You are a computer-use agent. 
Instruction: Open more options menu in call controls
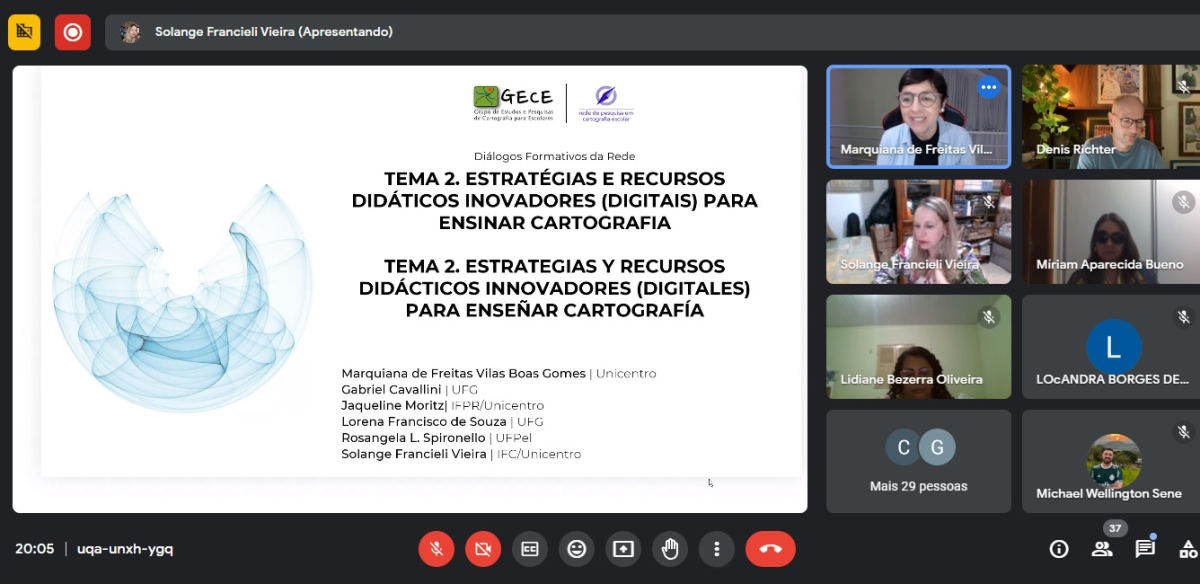716,549
